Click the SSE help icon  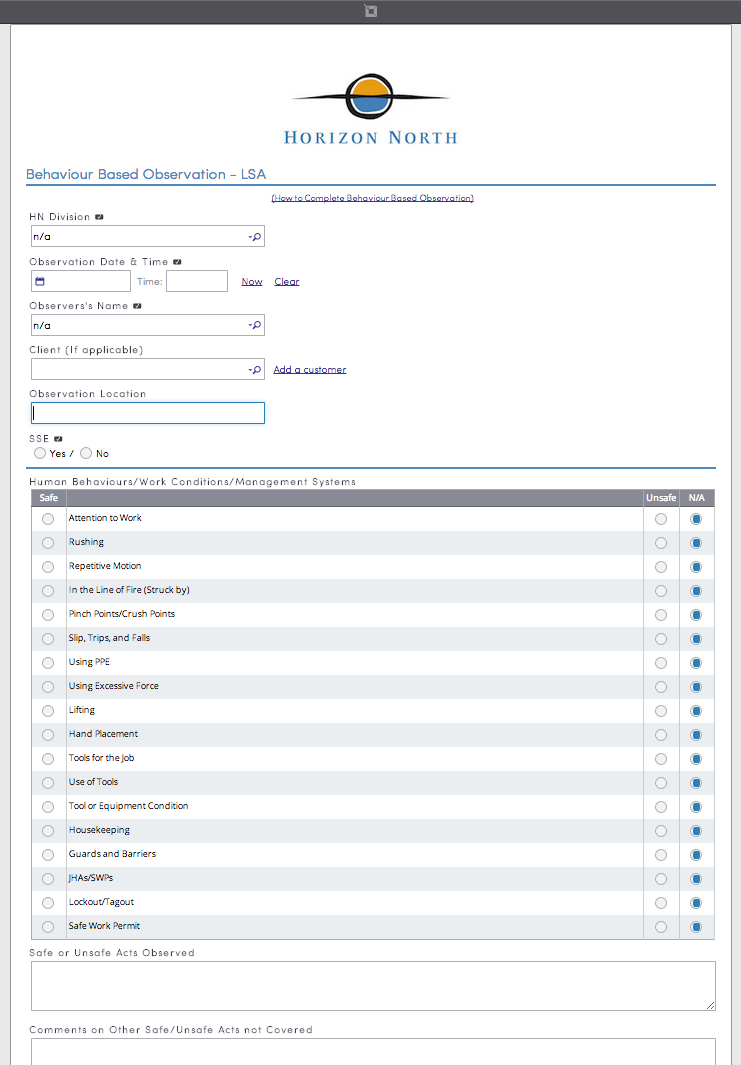click(58, 439)
